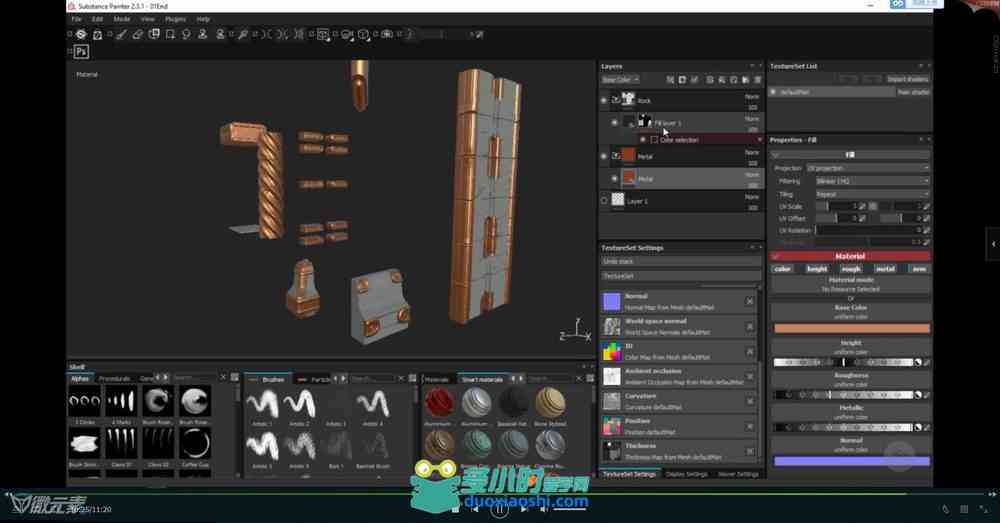
Task: Select the Eraser tool in toolbar
Action: coord(137,34)
